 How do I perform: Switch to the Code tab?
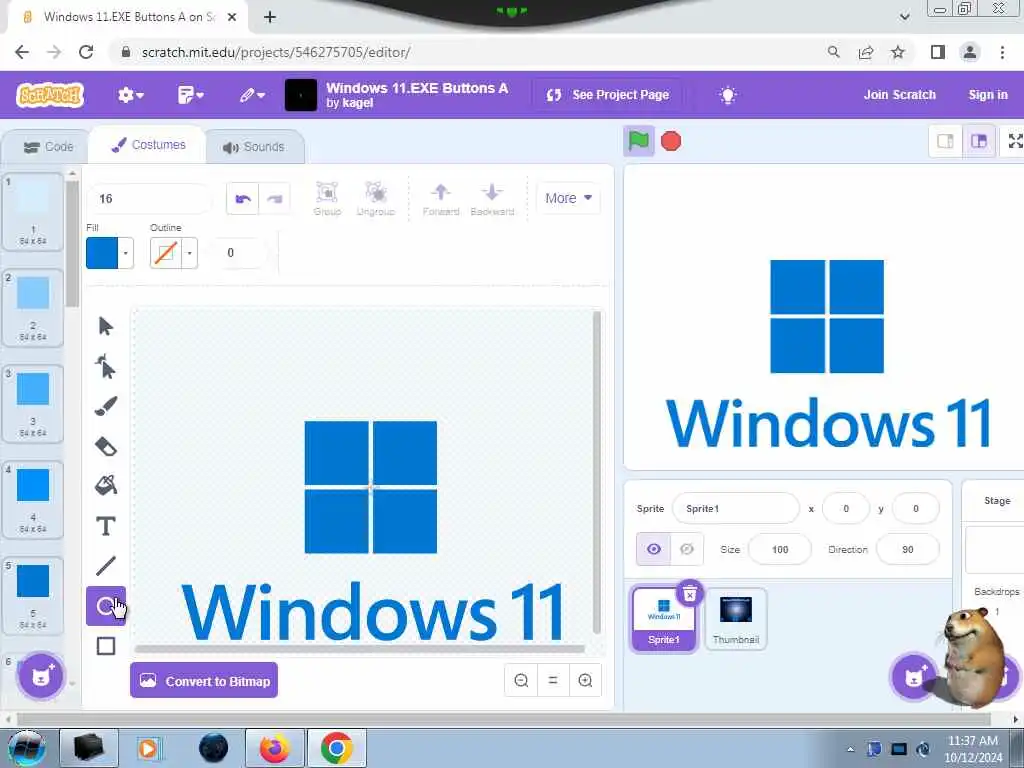[x=48, y=147]
